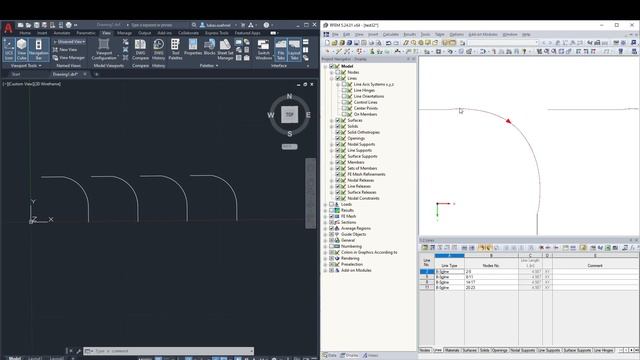Viewport: 640px width, 360px height.
Task: Open Tool Palettes in AutoCAD
Action: coord(175,49)
